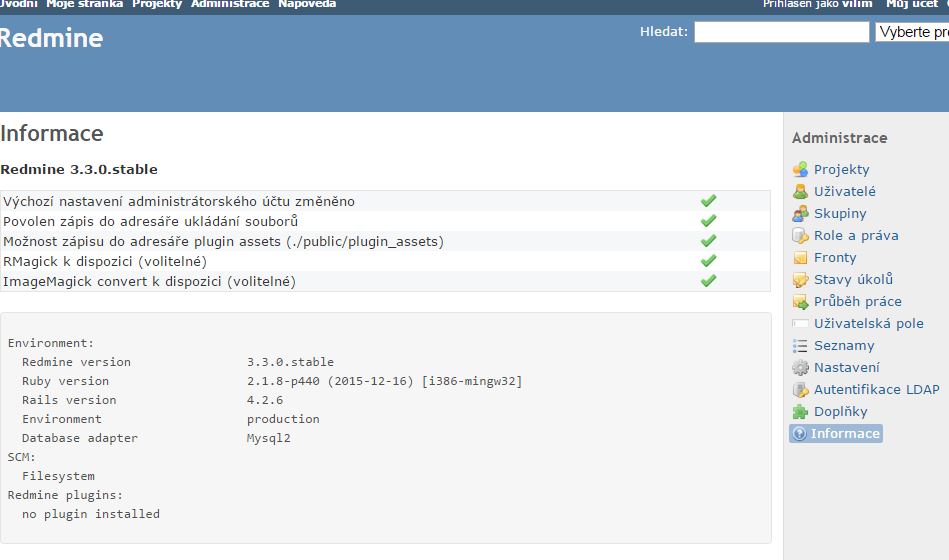Open Administrace in top menu
Image resolution: width=949 pixels, height=560 pixels.
pyautogui.click(x=230, y=4)
